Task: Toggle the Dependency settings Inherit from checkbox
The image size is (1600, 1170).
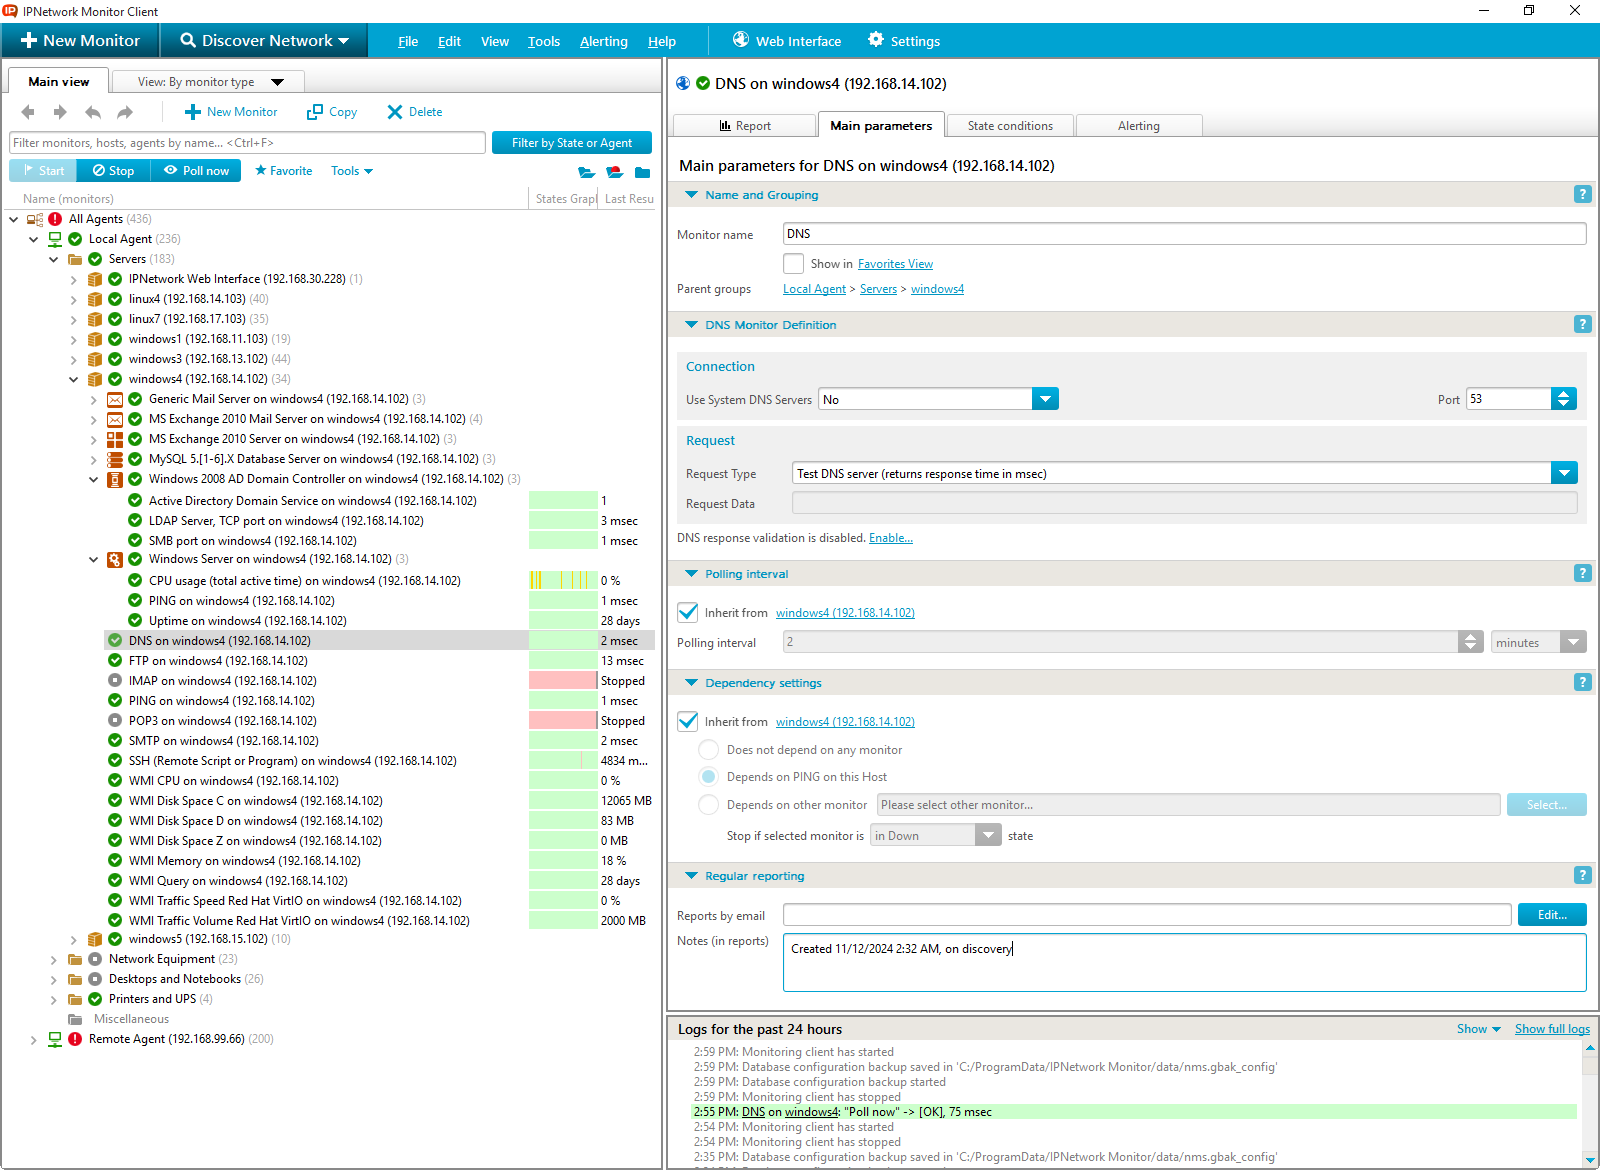Action: [x=687, y=721]
